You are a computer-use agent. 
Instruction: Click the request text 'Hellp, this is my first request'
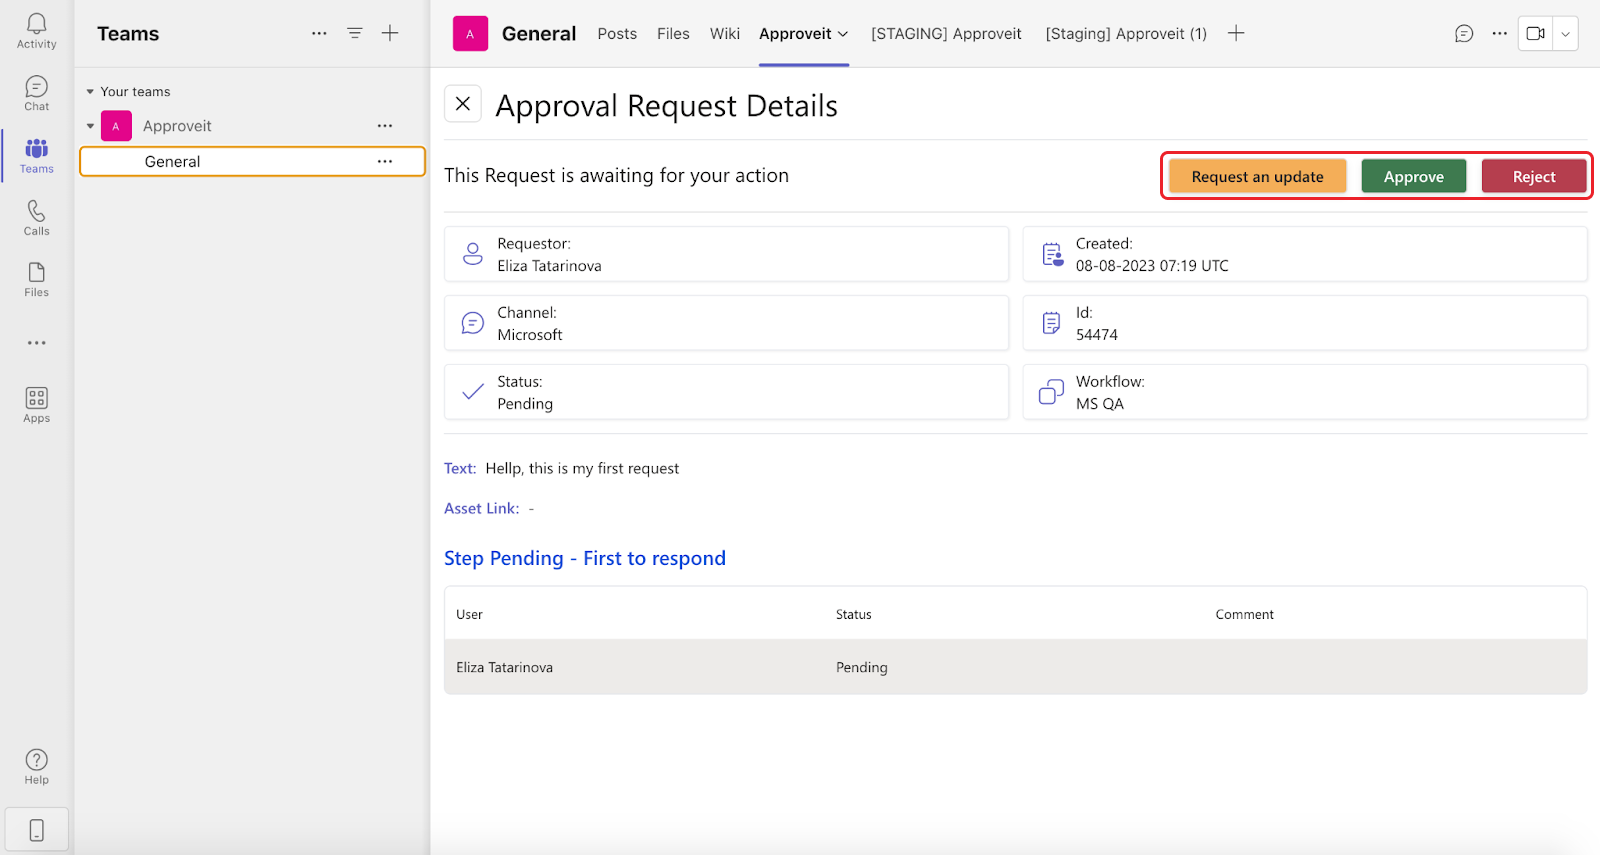point(582,468)
